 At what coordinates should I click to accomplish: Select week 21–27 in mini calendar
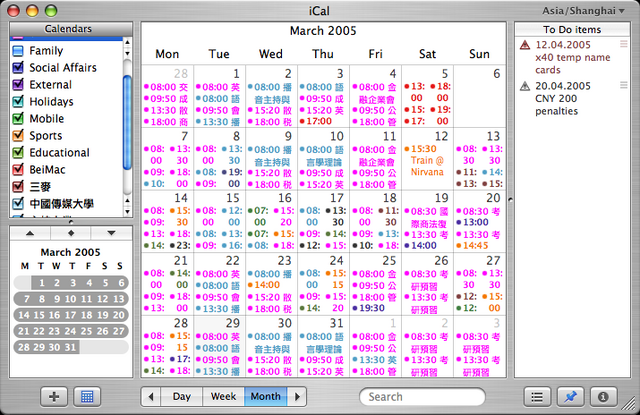click(71, 331)
